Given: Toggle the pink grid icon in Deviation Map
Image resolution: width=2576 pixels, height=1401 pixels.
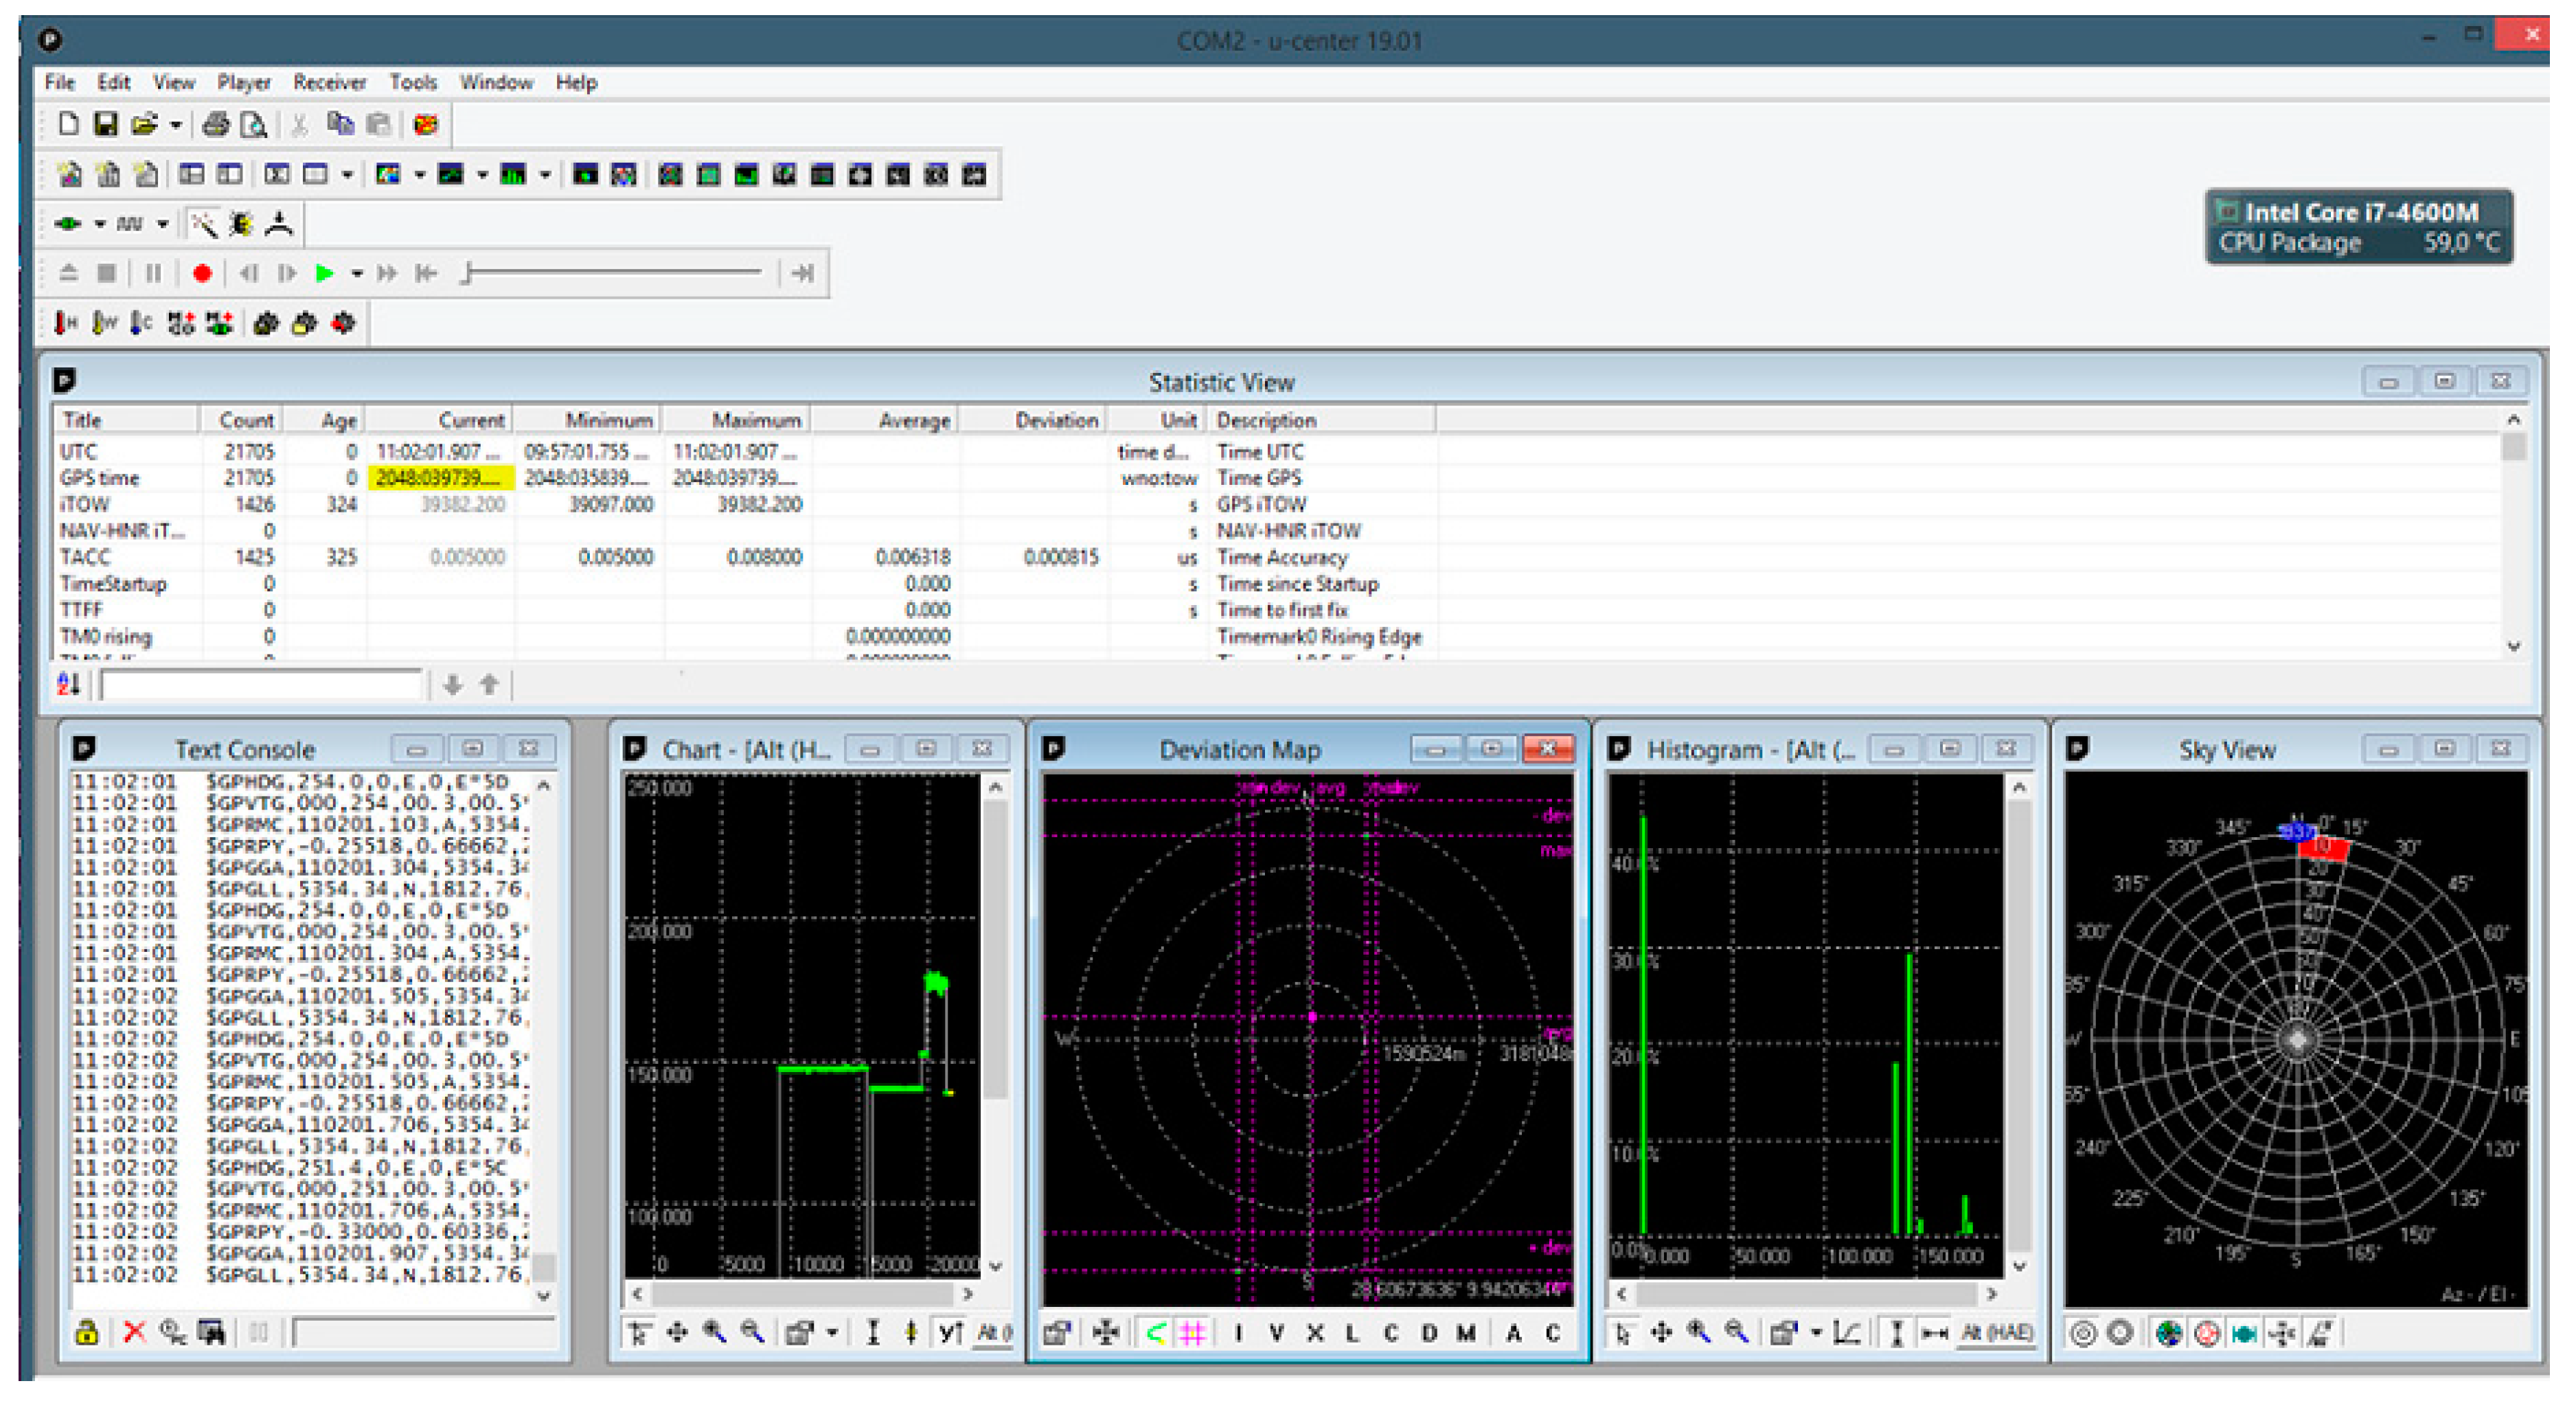Looking at the screenshot, I should click(1193, 1333).
